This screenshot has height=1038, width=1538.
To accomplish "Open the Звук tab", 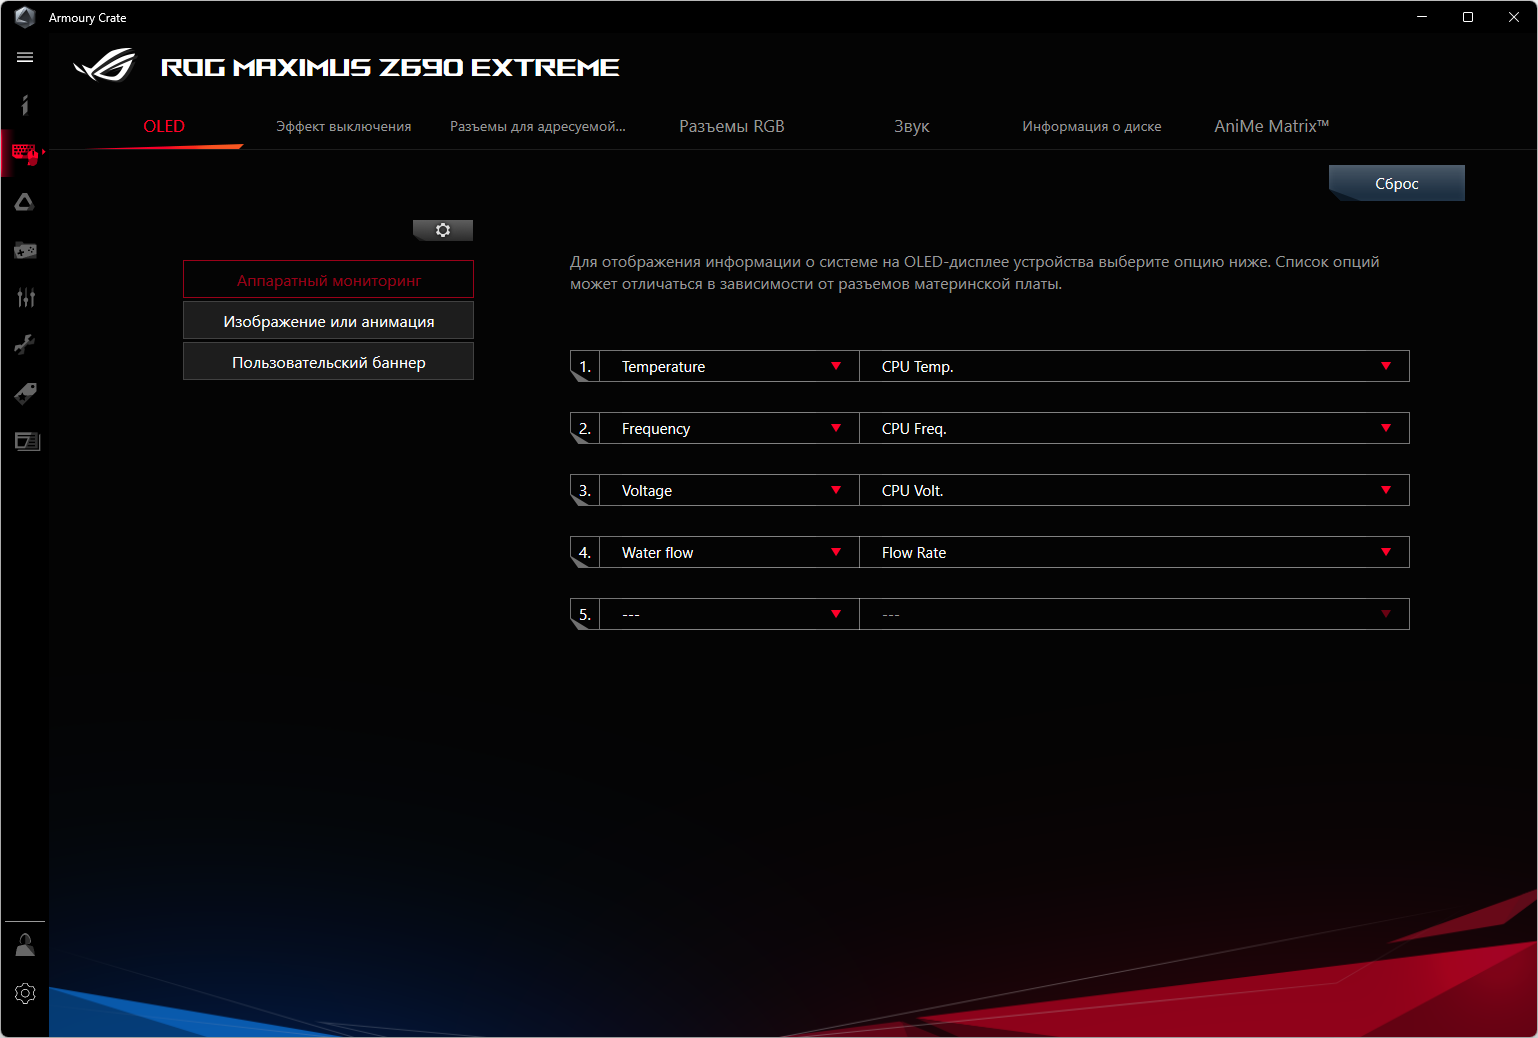I will click(912, 126).
